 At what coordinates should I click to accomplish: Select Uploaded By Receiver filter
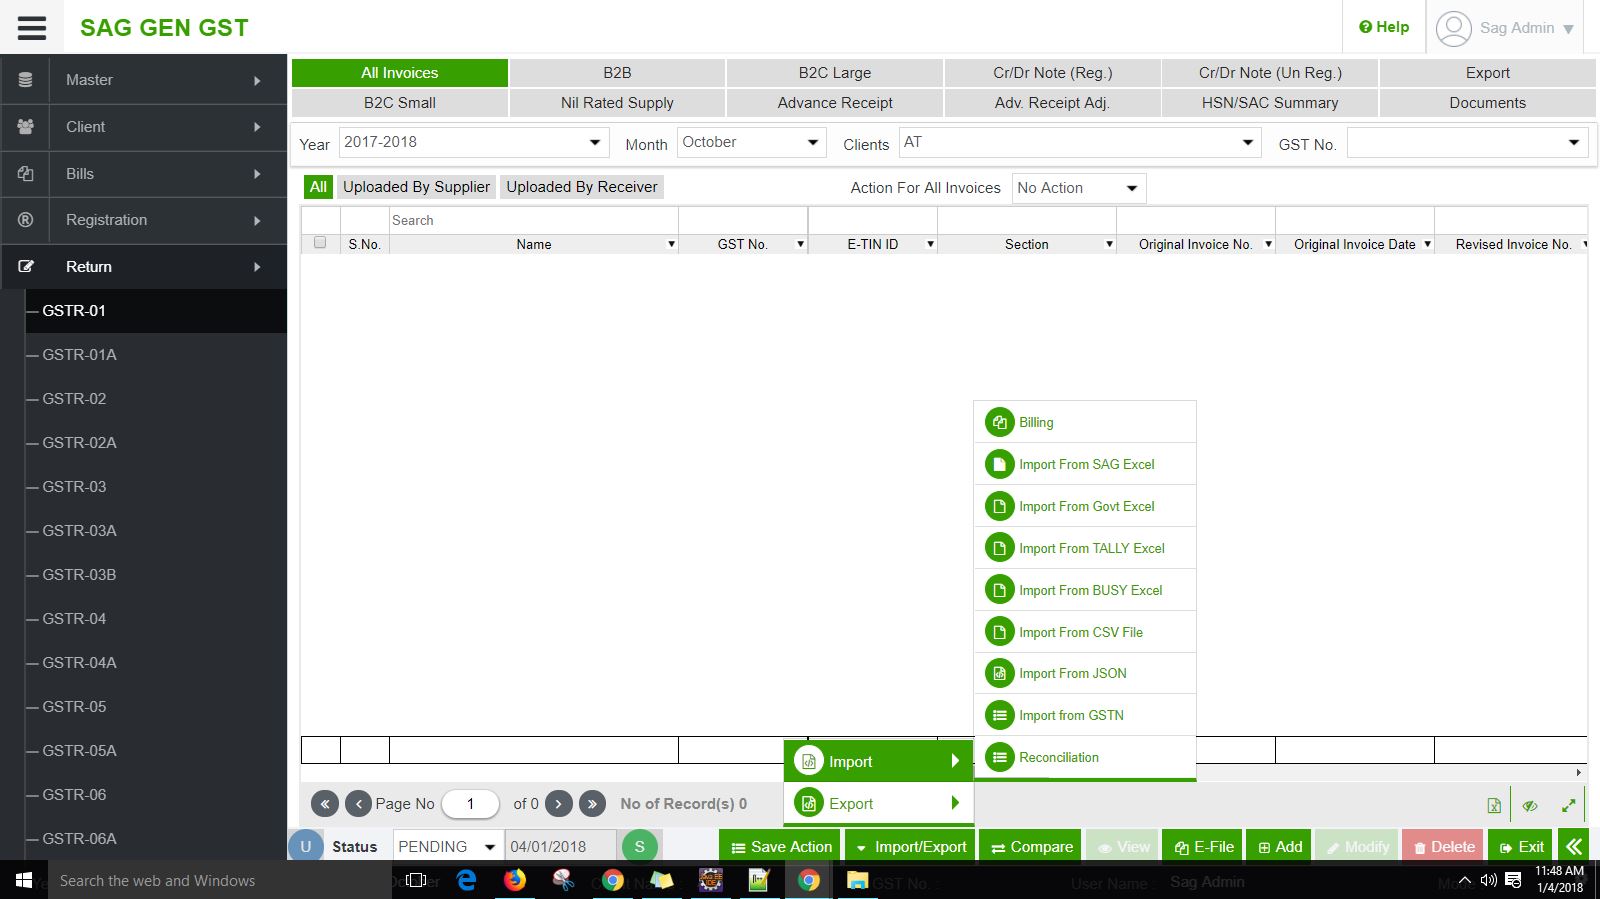(x=582, y=187)
